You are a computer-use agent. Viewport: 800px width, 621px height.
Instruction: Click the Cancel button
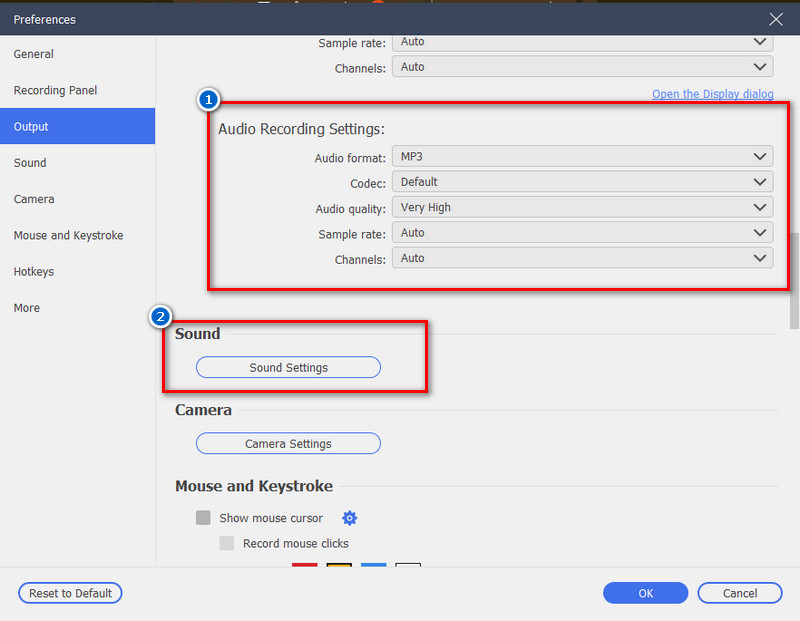[740, 593]
